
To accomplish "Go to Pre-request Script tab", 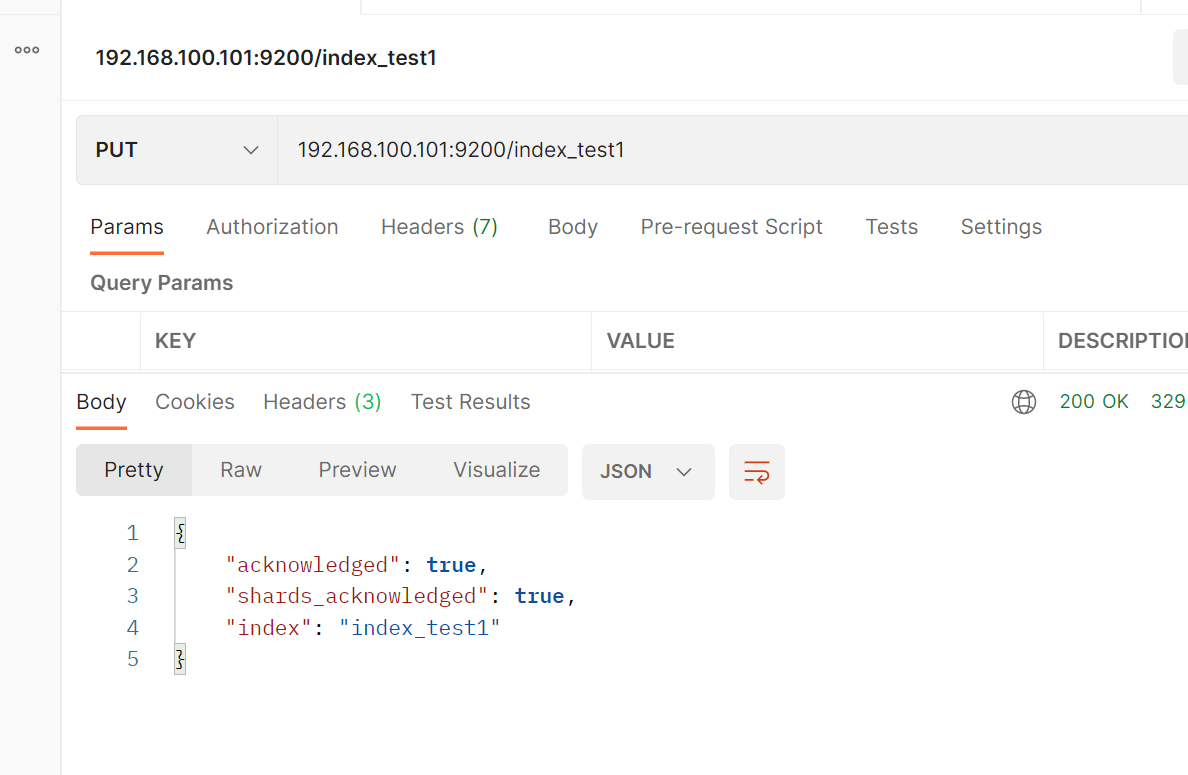I will tap(731, 227).
